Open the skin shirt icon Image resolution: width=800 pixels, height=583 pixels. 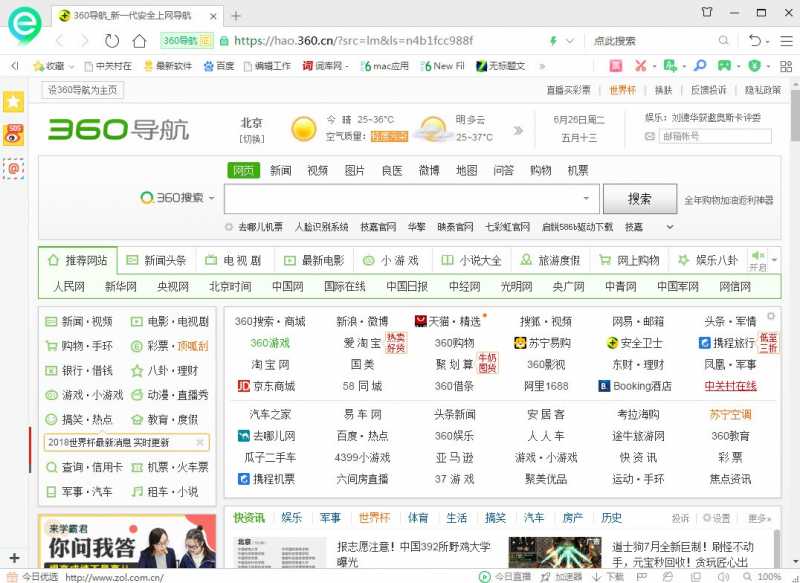point(707,12)
